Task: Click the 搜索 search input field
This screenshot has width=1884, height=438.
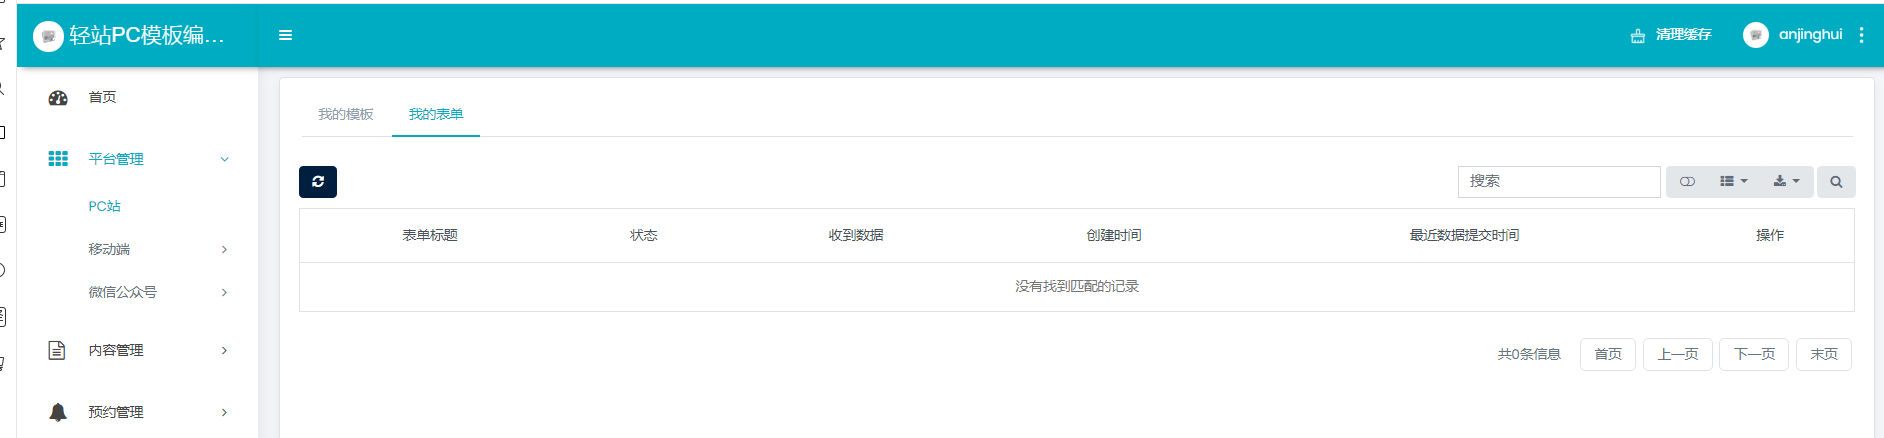Action: tap(1558, 182)
